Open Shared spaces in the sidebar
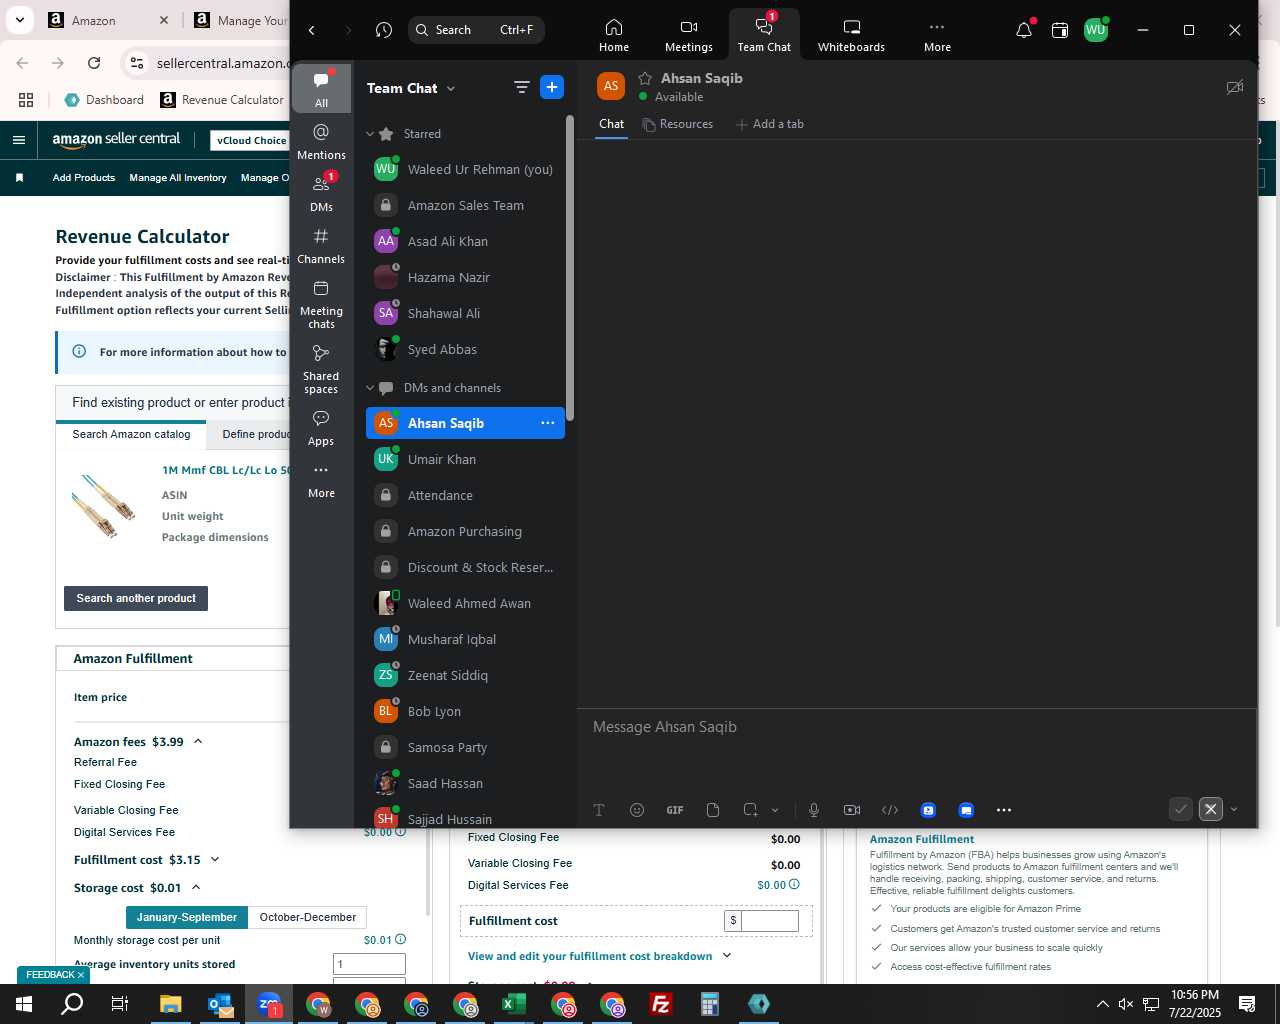Screen dimensions: 1280x1024 tap(321, 368)
